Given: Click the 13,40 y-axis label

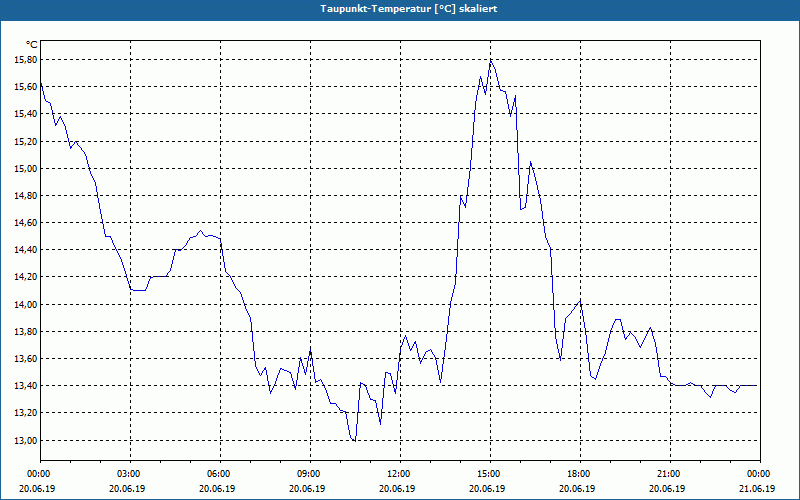Looking at the screenshot, I should (27, 386).
